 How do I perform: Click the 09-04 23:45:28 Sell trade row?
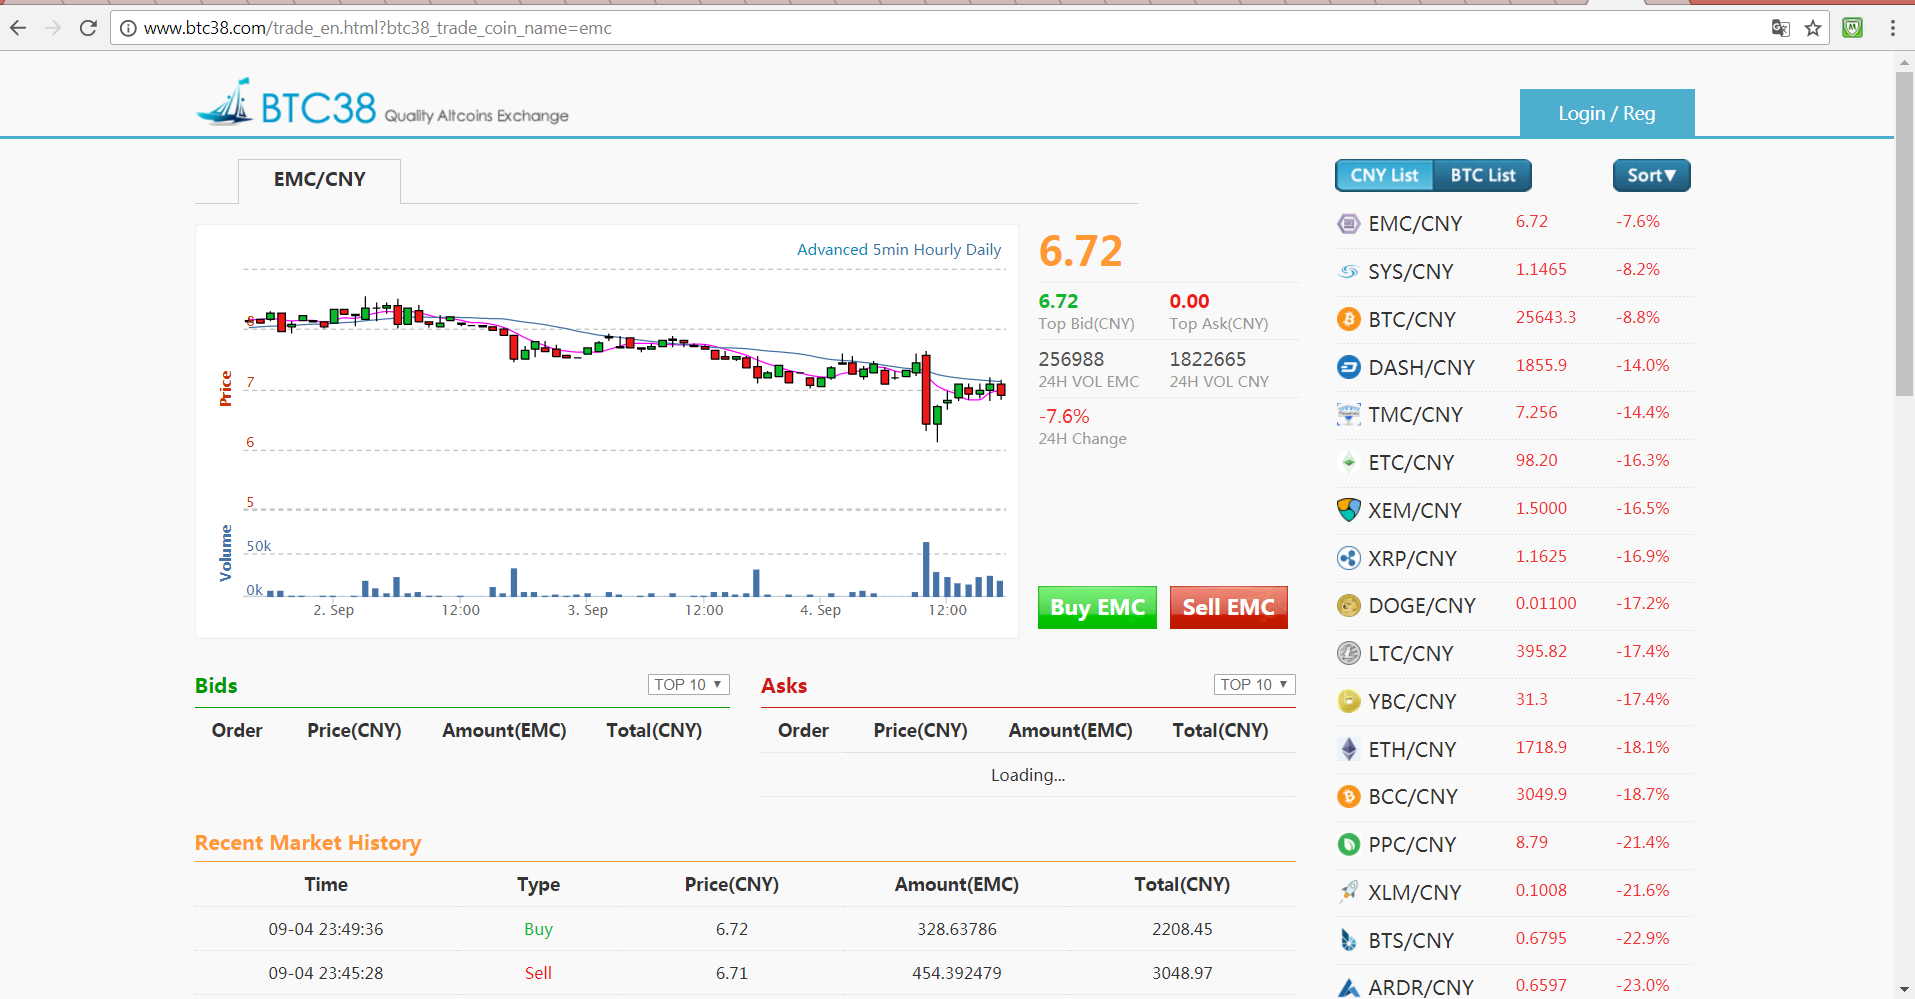tap(745, 973)
